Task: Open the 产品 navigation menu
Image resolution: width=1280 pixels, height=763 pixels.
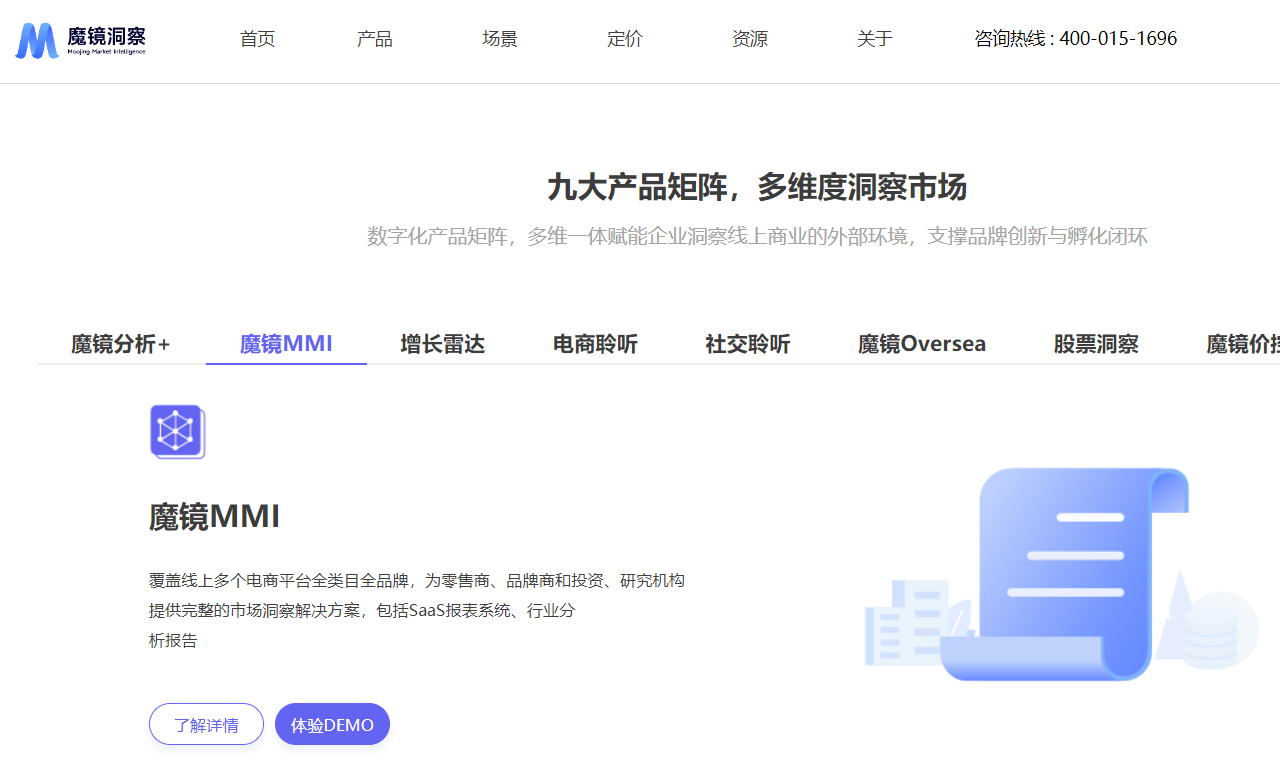Action: click(x=375, y=39)
